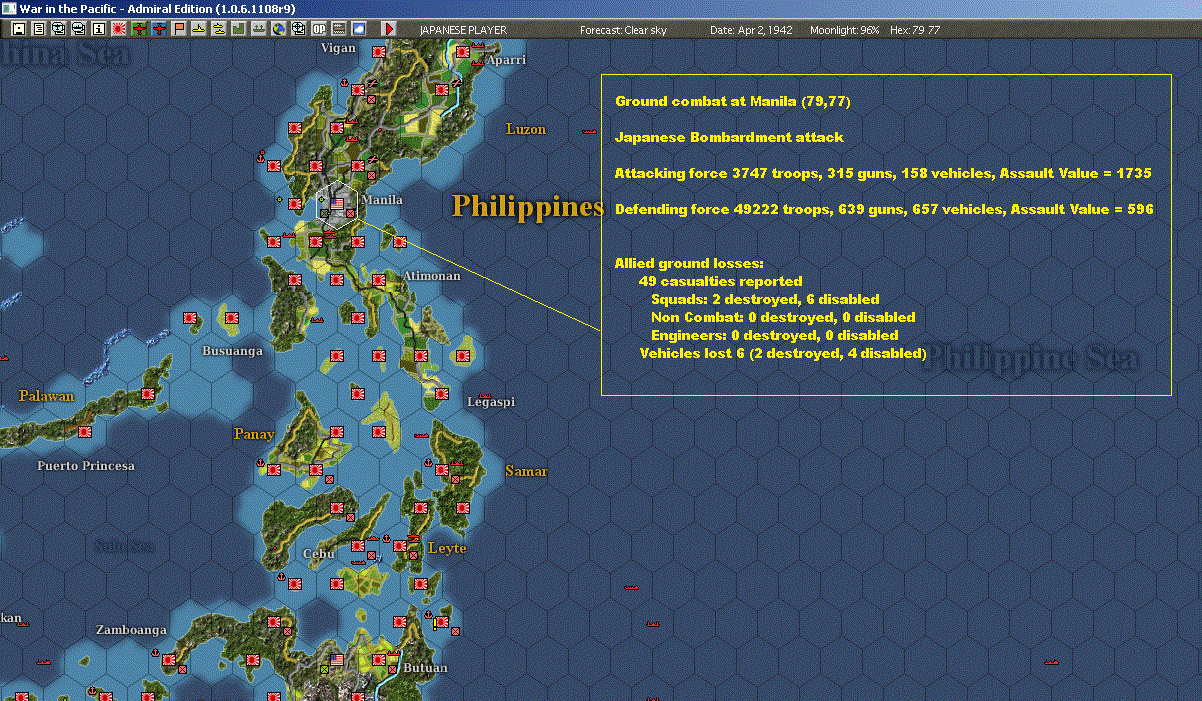Click the green base toolbar icon
Viewport: 1202px width, 701px height.
[239, 30]
